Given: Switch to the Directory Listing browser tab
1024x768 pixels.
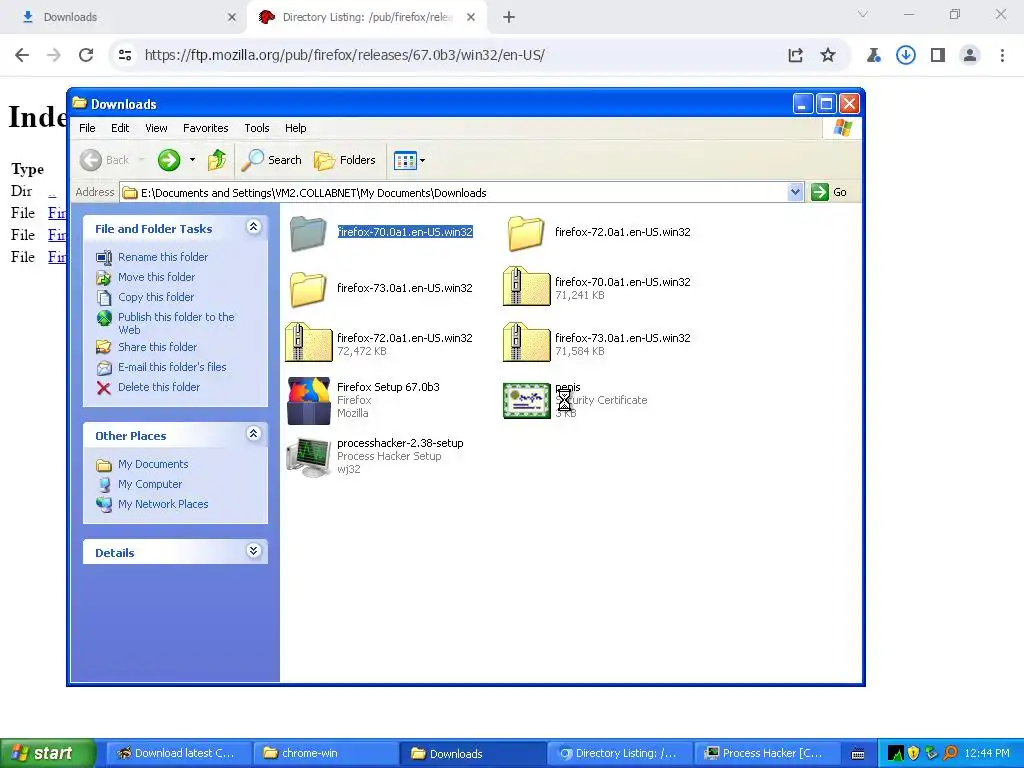Looking at the screenshot, I should point(366,17).
